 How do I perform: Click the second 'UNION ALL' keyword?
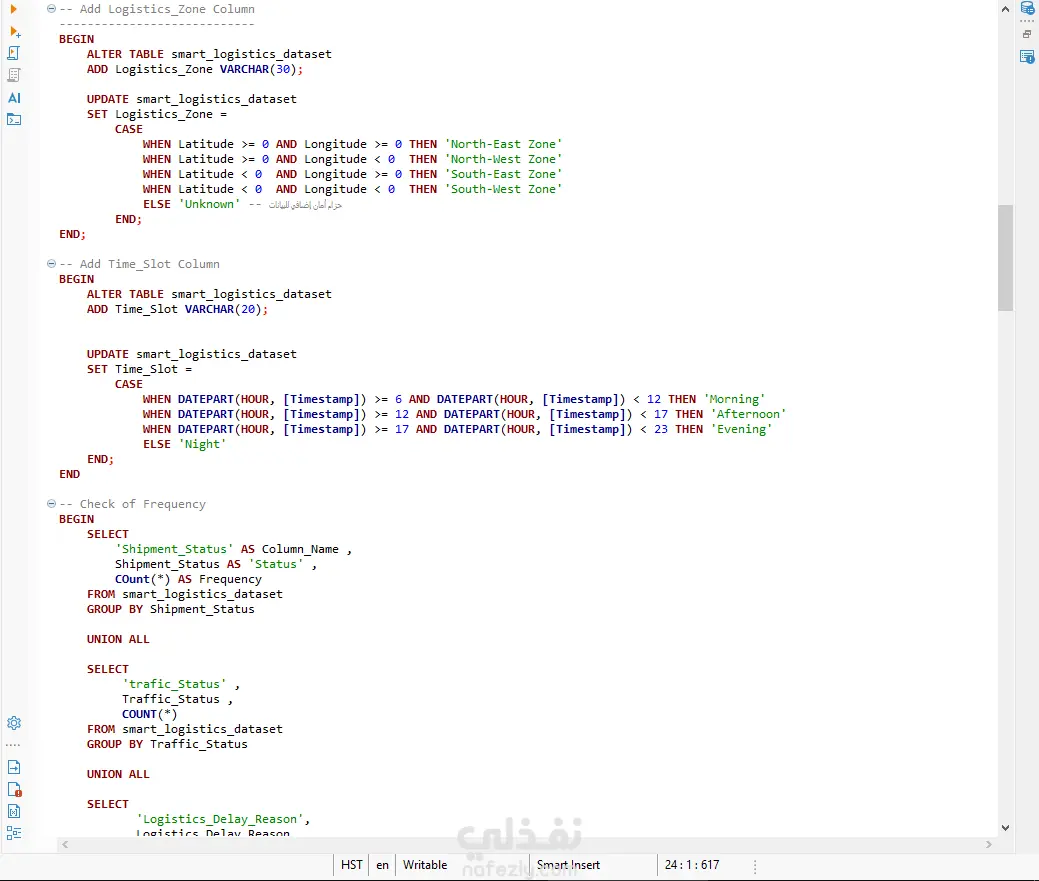click(118, 774)
